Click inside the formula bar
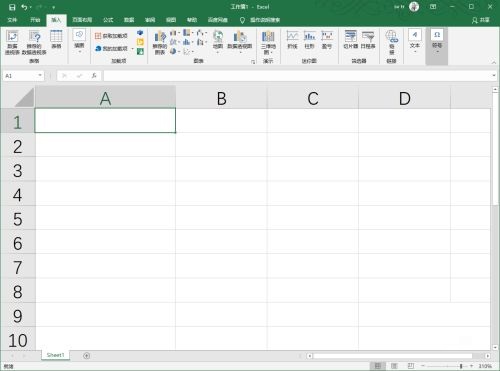Image resolution: width=500 pixels, height=371 pixels. [297, 76]
